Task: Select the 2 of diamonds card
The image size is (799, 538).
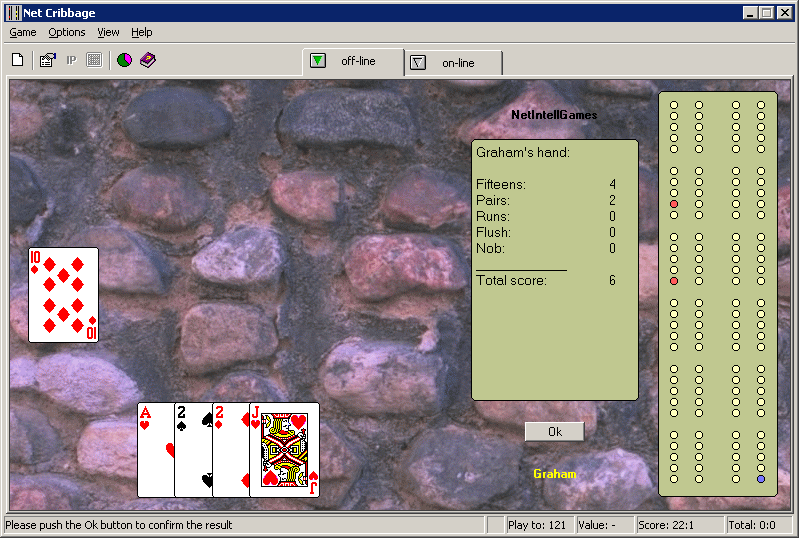Action: (x=231, y=450)
